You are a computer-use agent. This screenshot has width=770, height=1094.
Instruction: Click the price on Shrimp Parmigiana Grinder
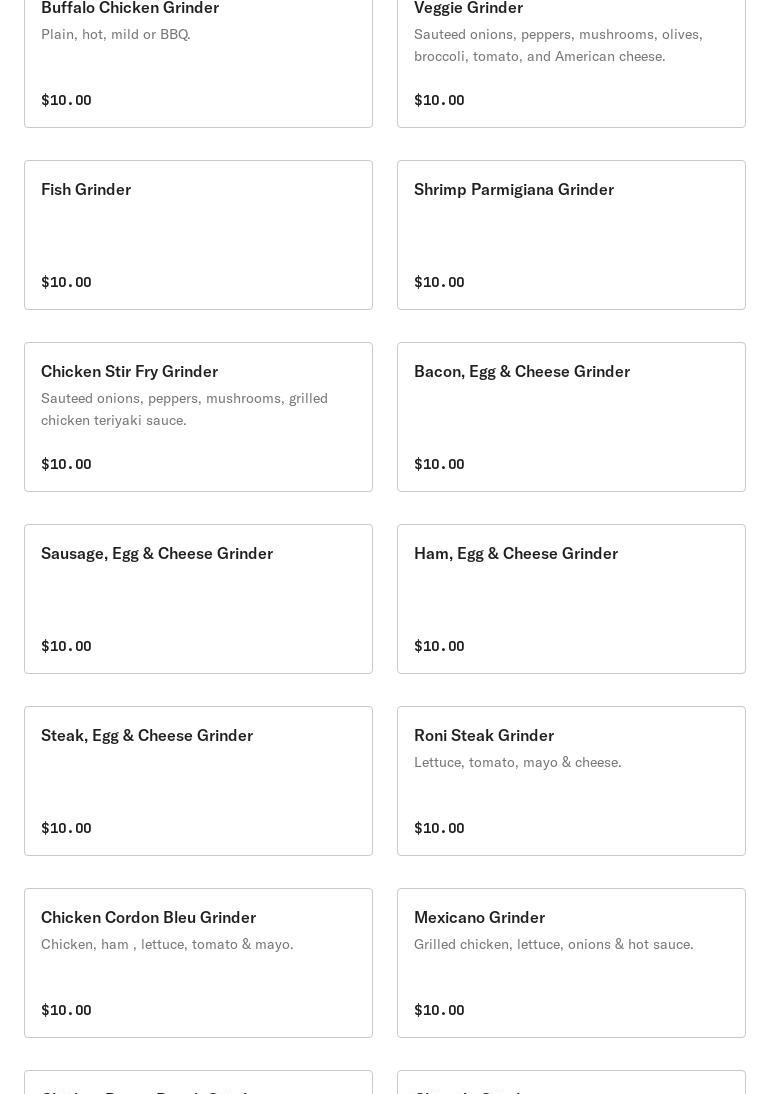(x=439, y=282)
